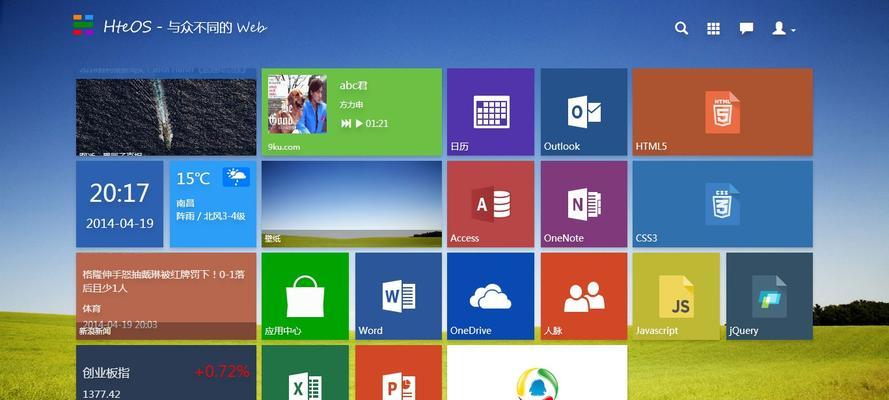Click the date 2014-04-19 in clock tile
This screenshot has width=889, height=400.
120,223
